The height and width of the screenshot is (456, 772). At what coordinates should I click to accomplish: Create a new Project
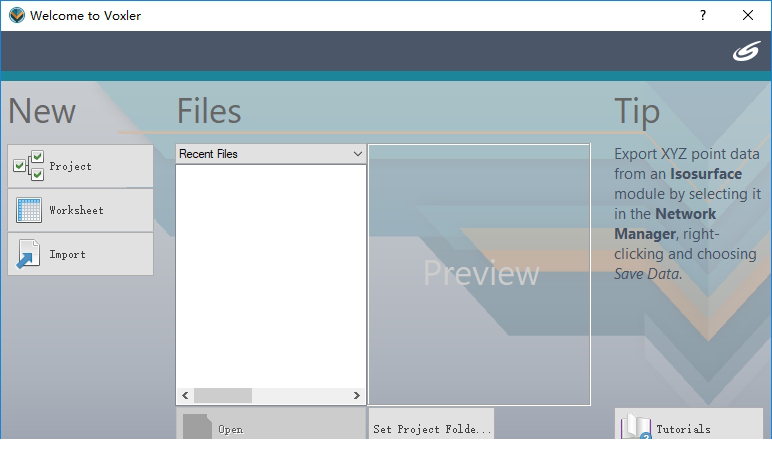(80, 166)
